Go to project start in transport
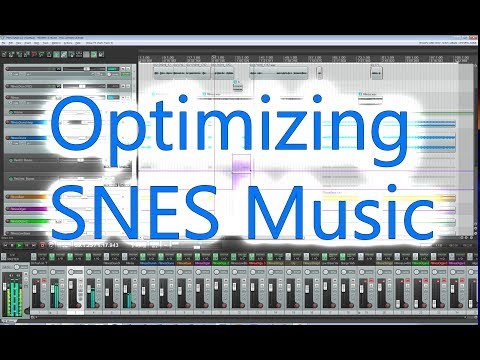This screenshot has height=360, width=480. tap(5, 245)
